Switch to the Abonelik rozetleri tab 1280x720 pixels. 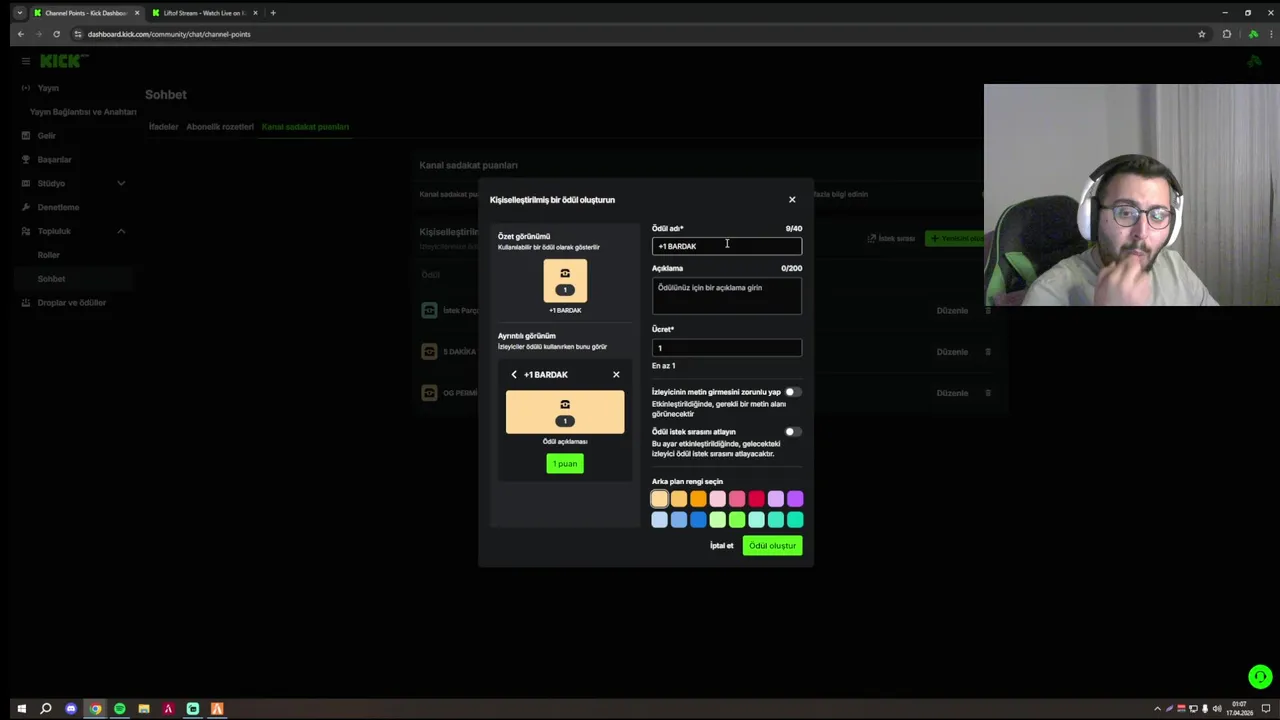(220, 127)
